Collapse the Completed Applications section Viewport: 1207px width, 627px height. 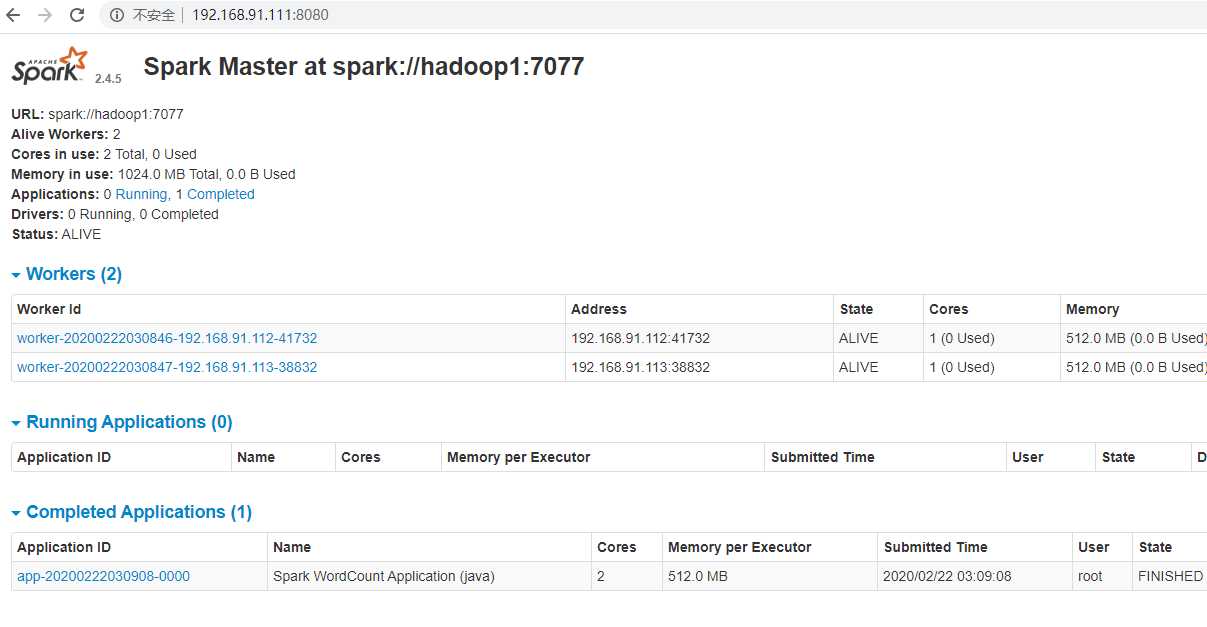click(16, 513)
